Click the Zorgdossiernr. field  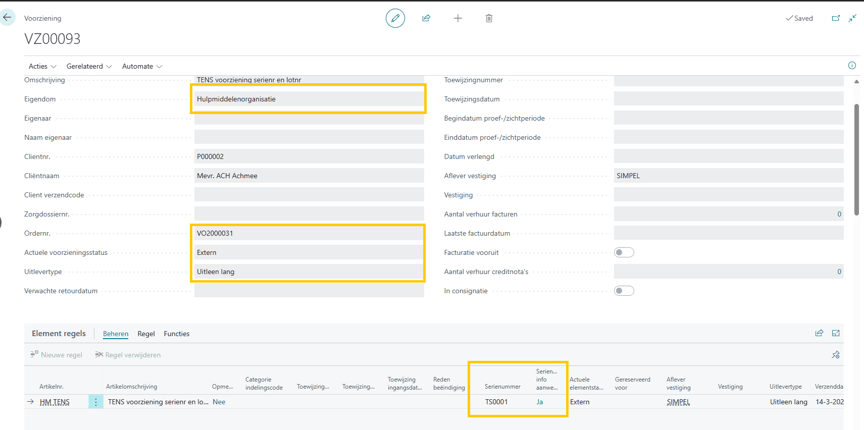tap(309, 214)
